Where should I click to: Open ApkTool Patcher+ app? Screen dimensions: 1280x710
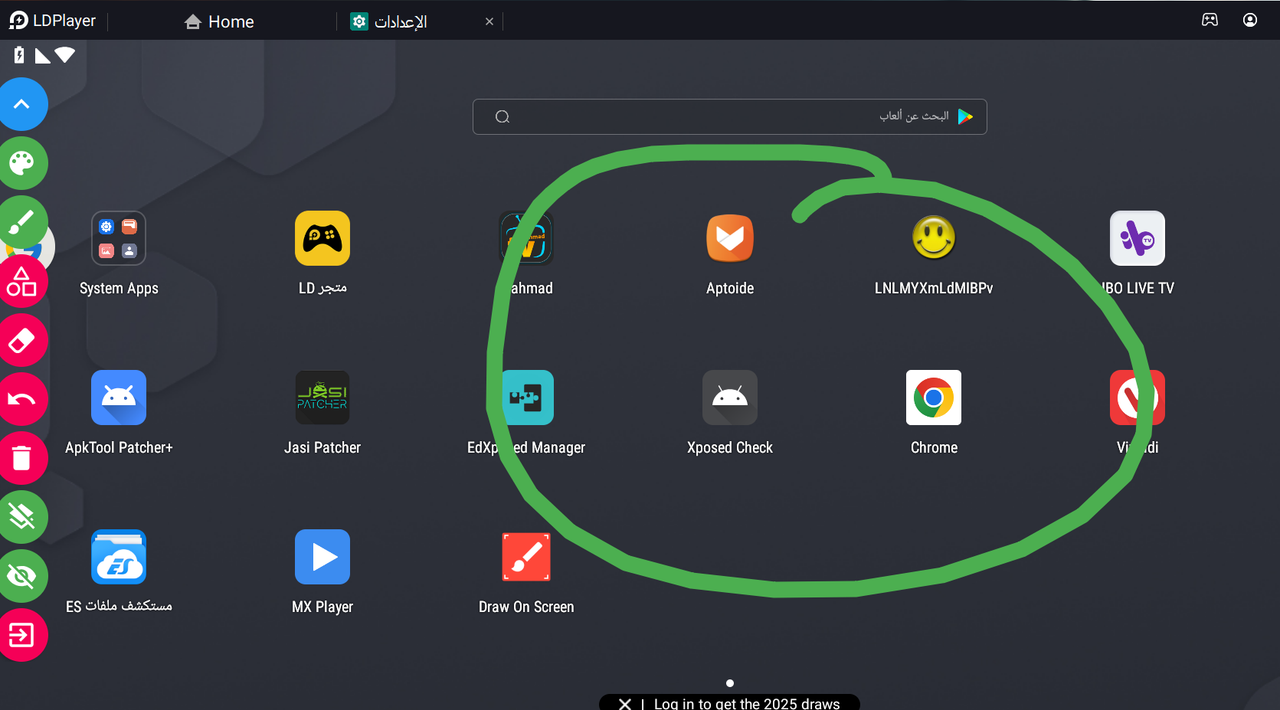119,398
